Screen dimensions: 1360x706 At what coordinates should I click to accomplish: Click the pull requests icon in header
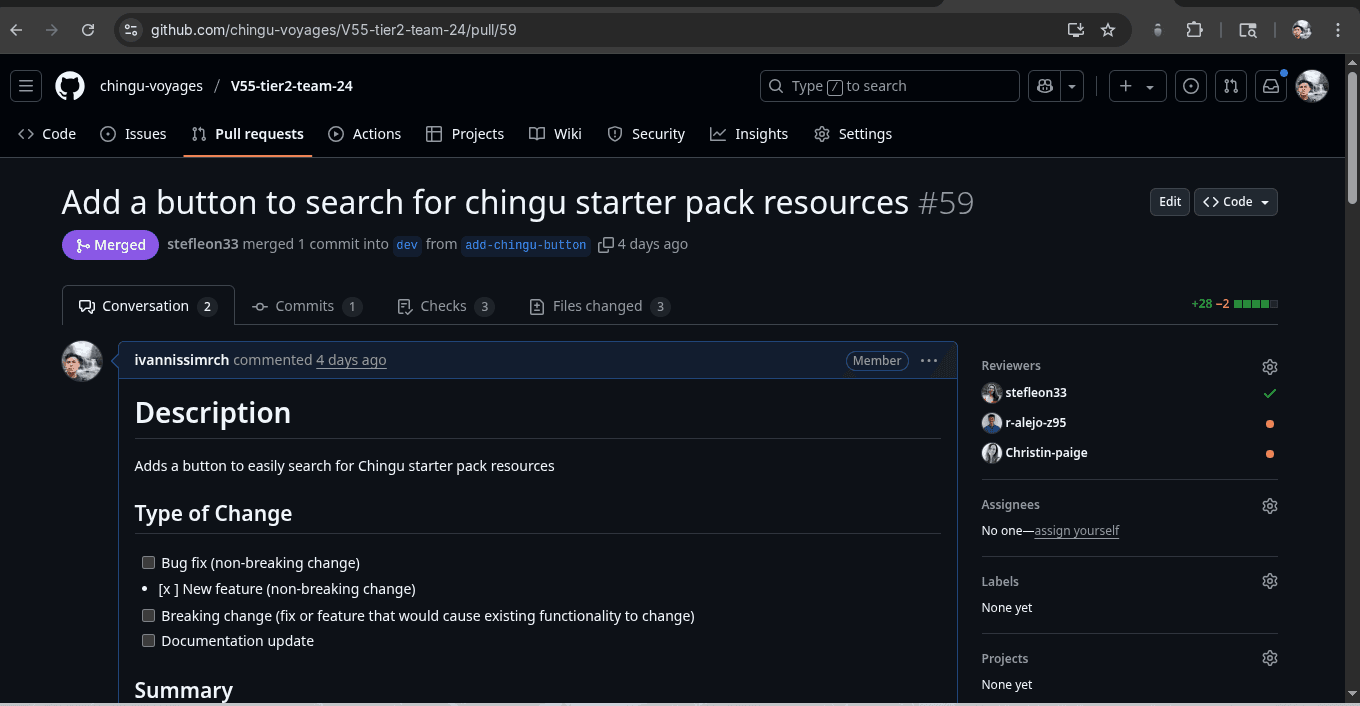pos(1231,86)
